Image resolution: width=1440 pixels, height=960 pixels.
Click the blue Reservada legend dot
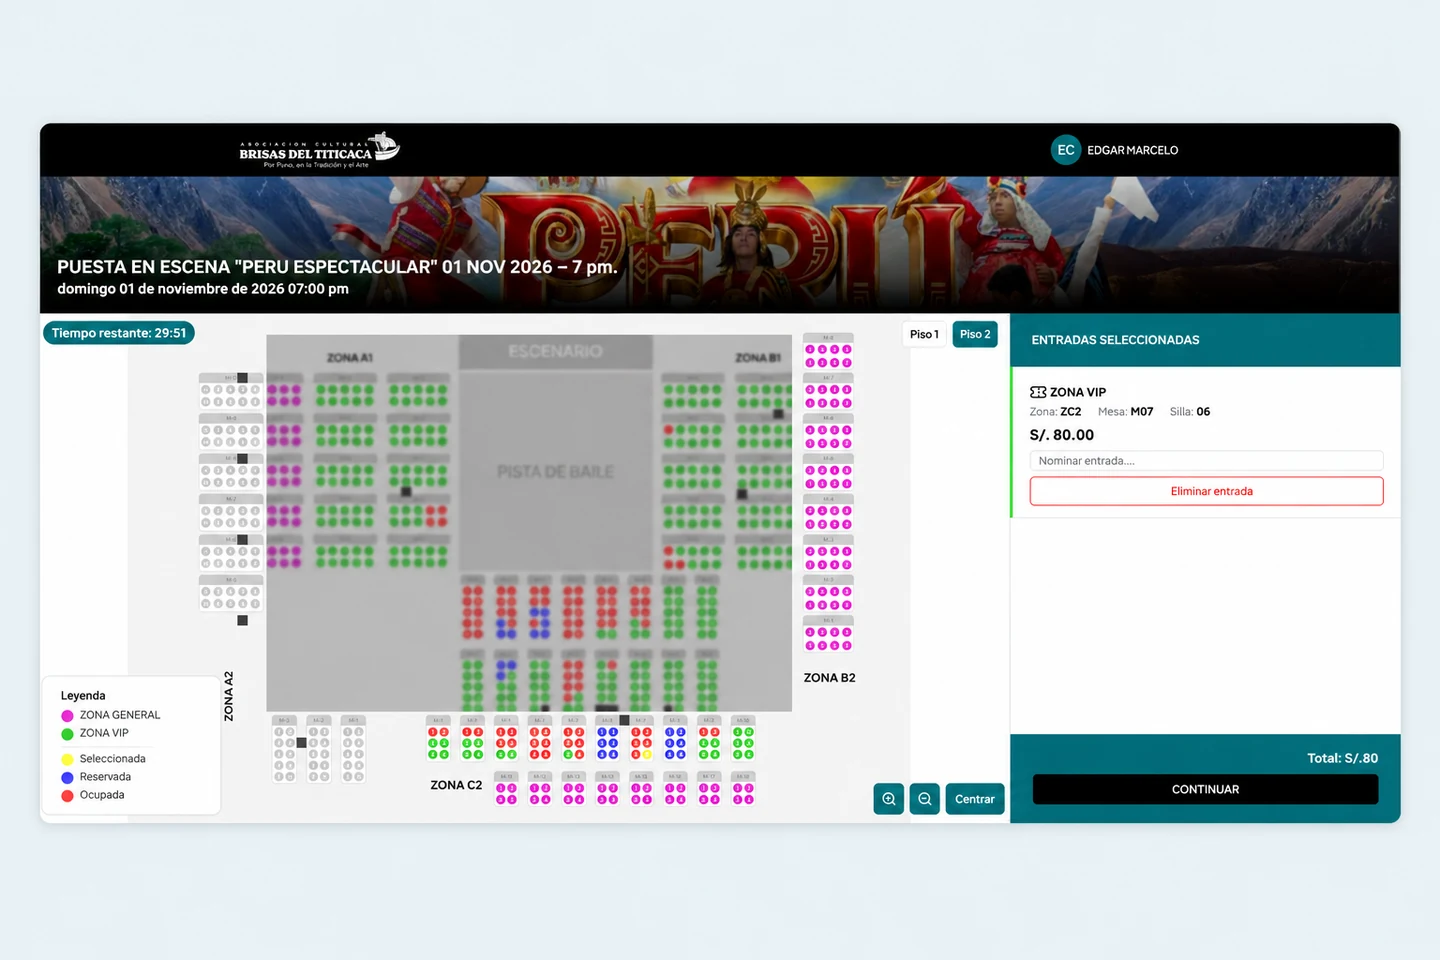click(x=67, y=777)
